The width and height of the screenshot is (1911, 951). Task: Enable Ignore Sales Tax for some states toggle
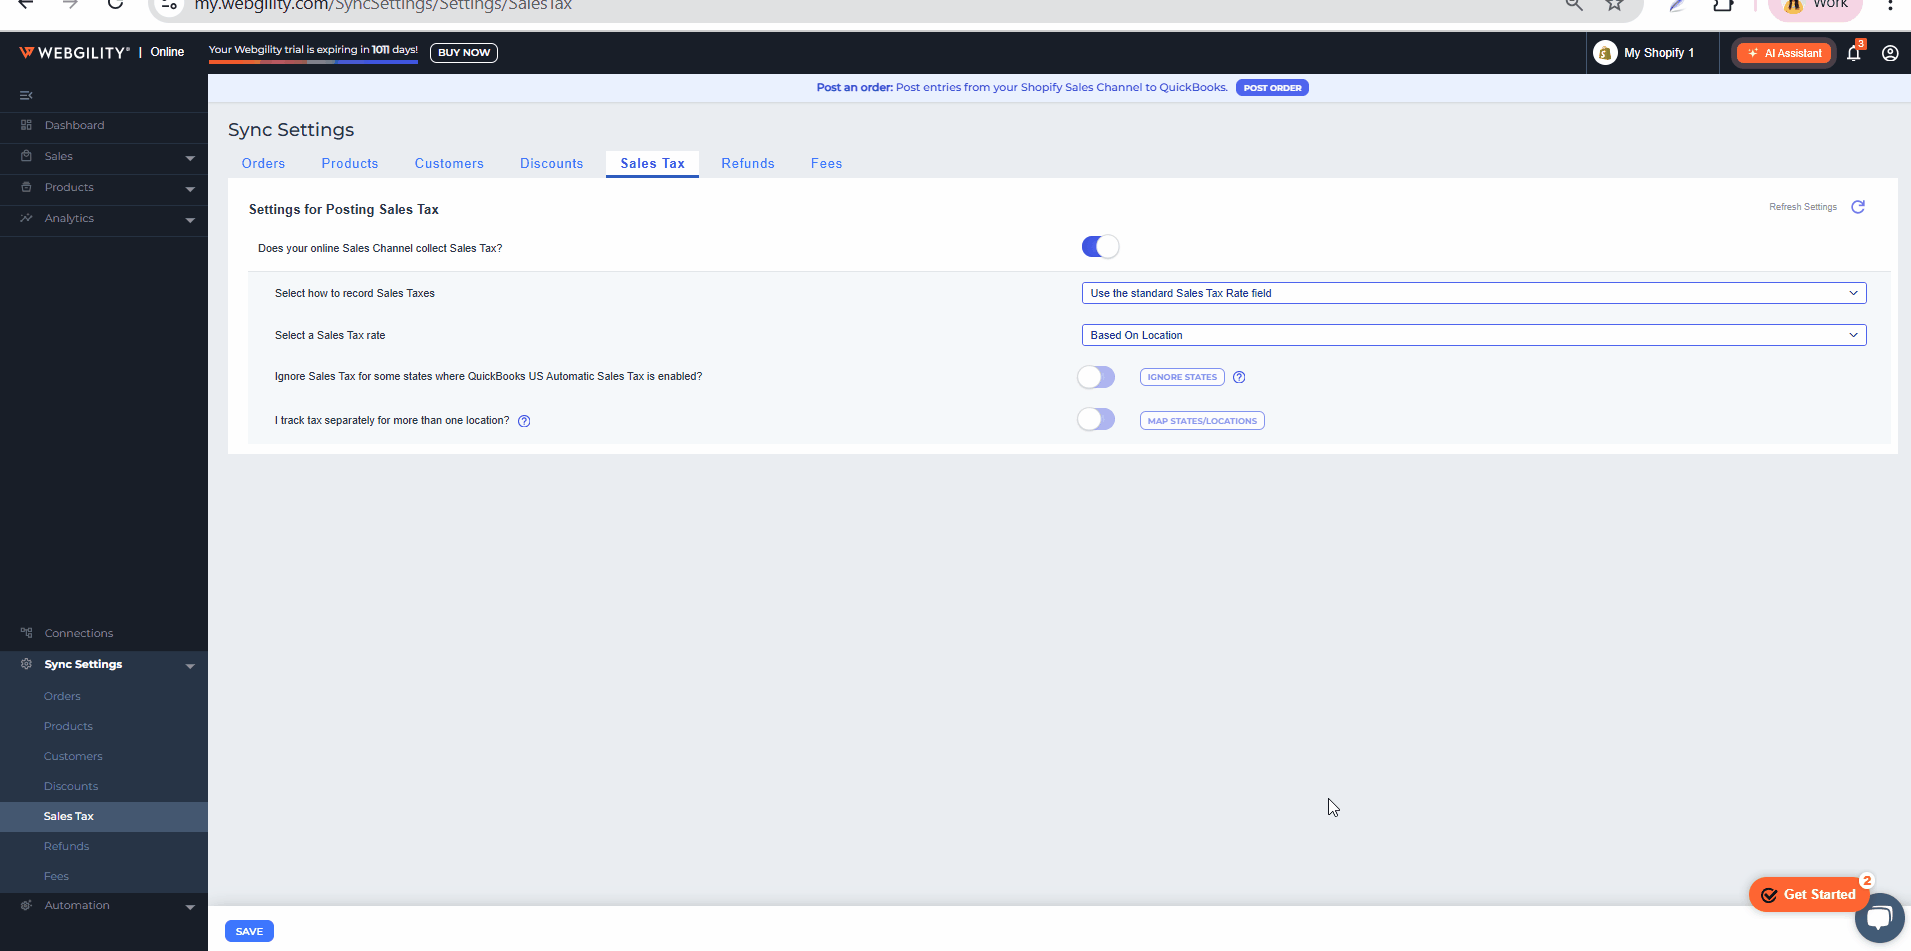point(1095,377)
